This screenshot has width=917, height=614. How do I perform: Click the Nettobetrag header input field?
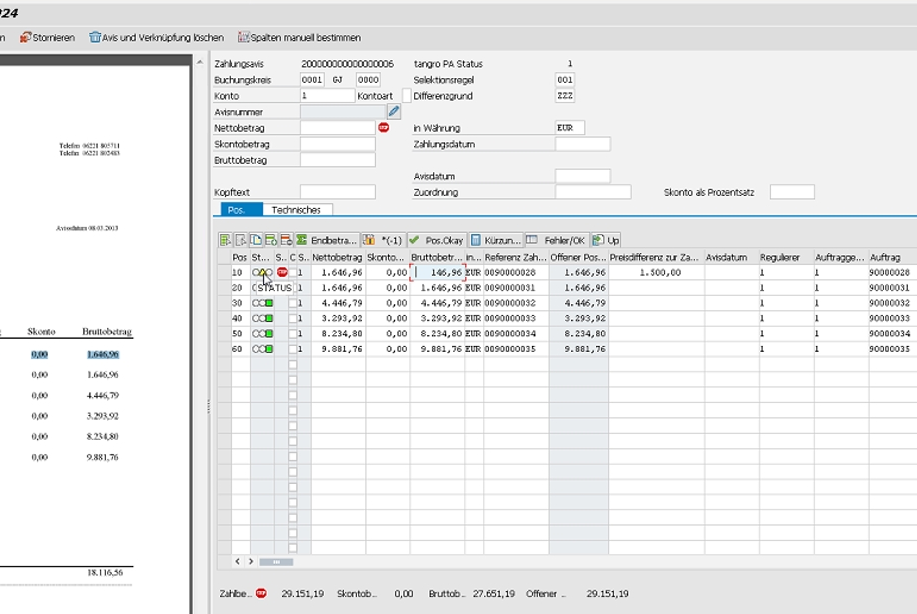point(337,128)
